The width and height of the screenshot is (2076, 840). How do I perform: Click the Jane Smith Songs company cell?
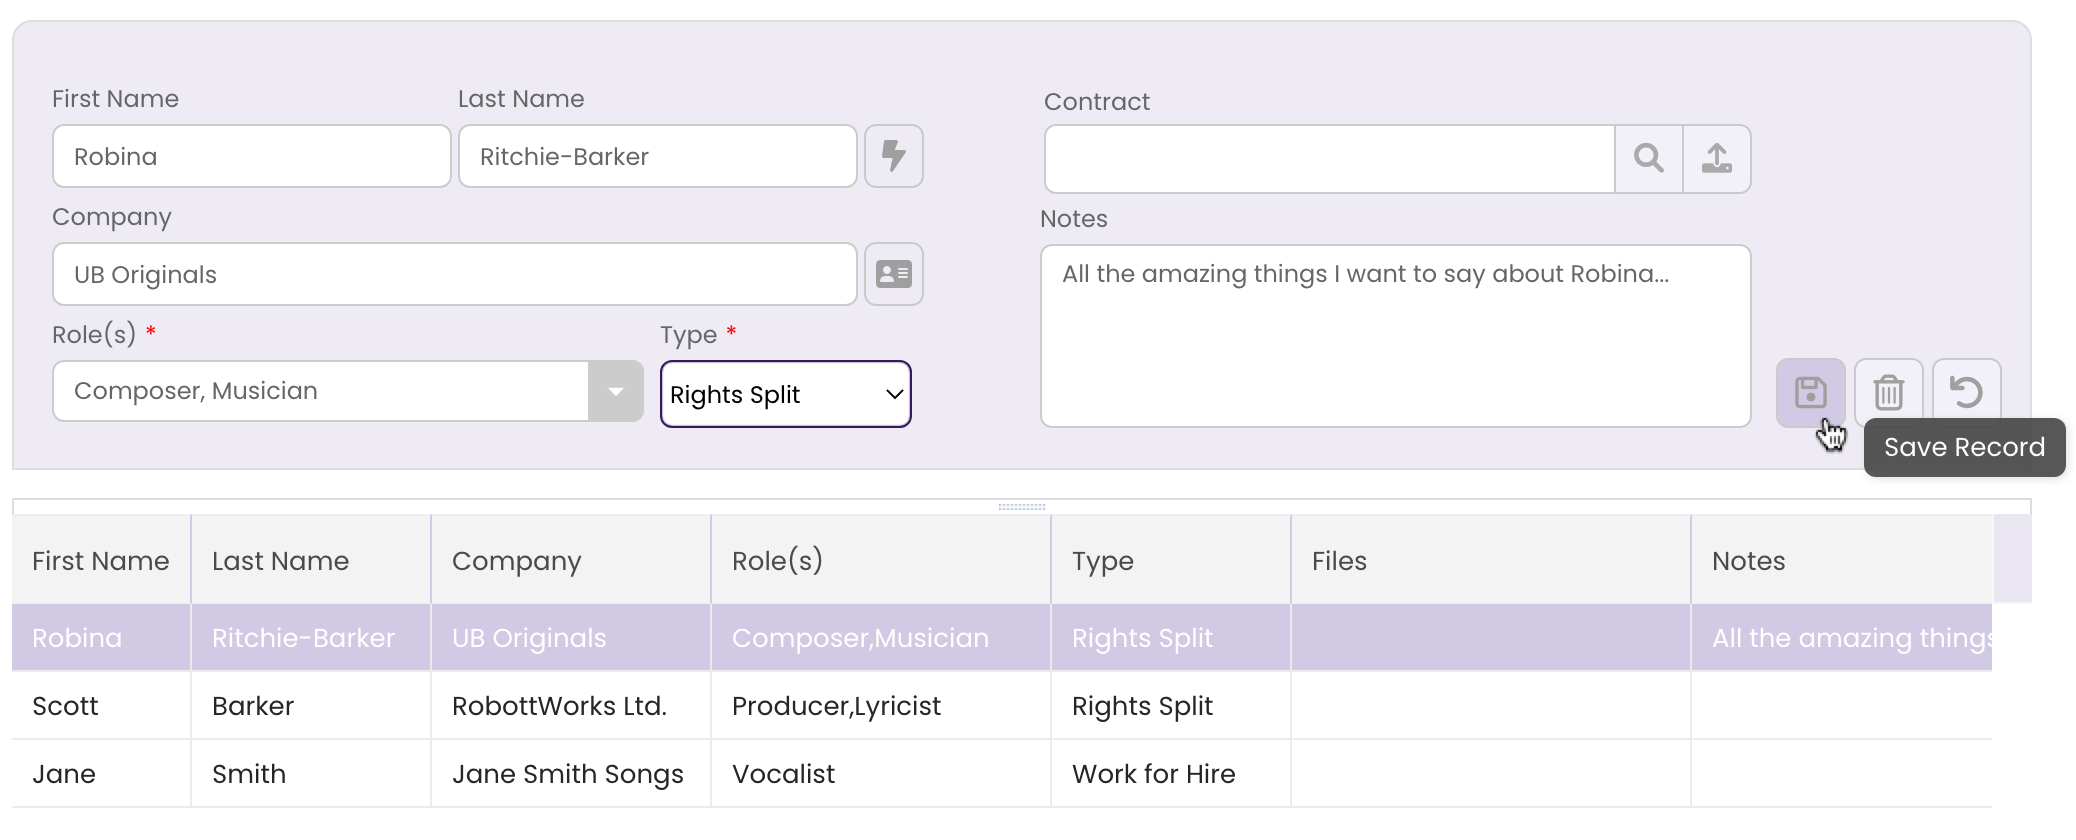point(571,773)
